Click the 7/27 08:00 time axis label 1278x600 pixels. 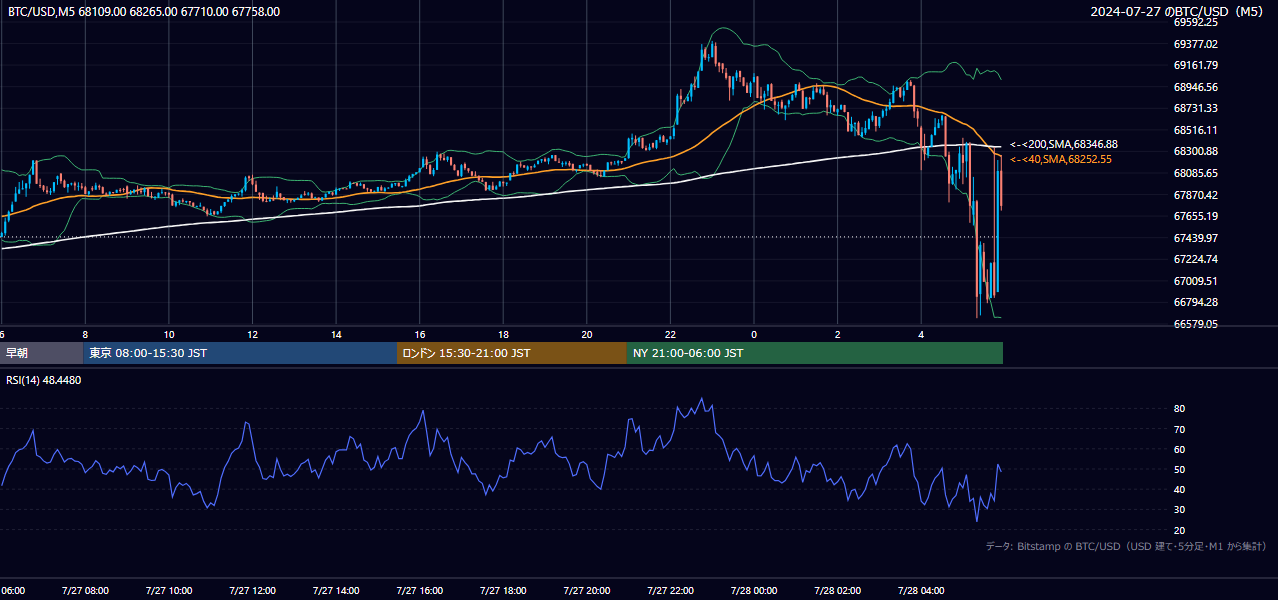85,591
